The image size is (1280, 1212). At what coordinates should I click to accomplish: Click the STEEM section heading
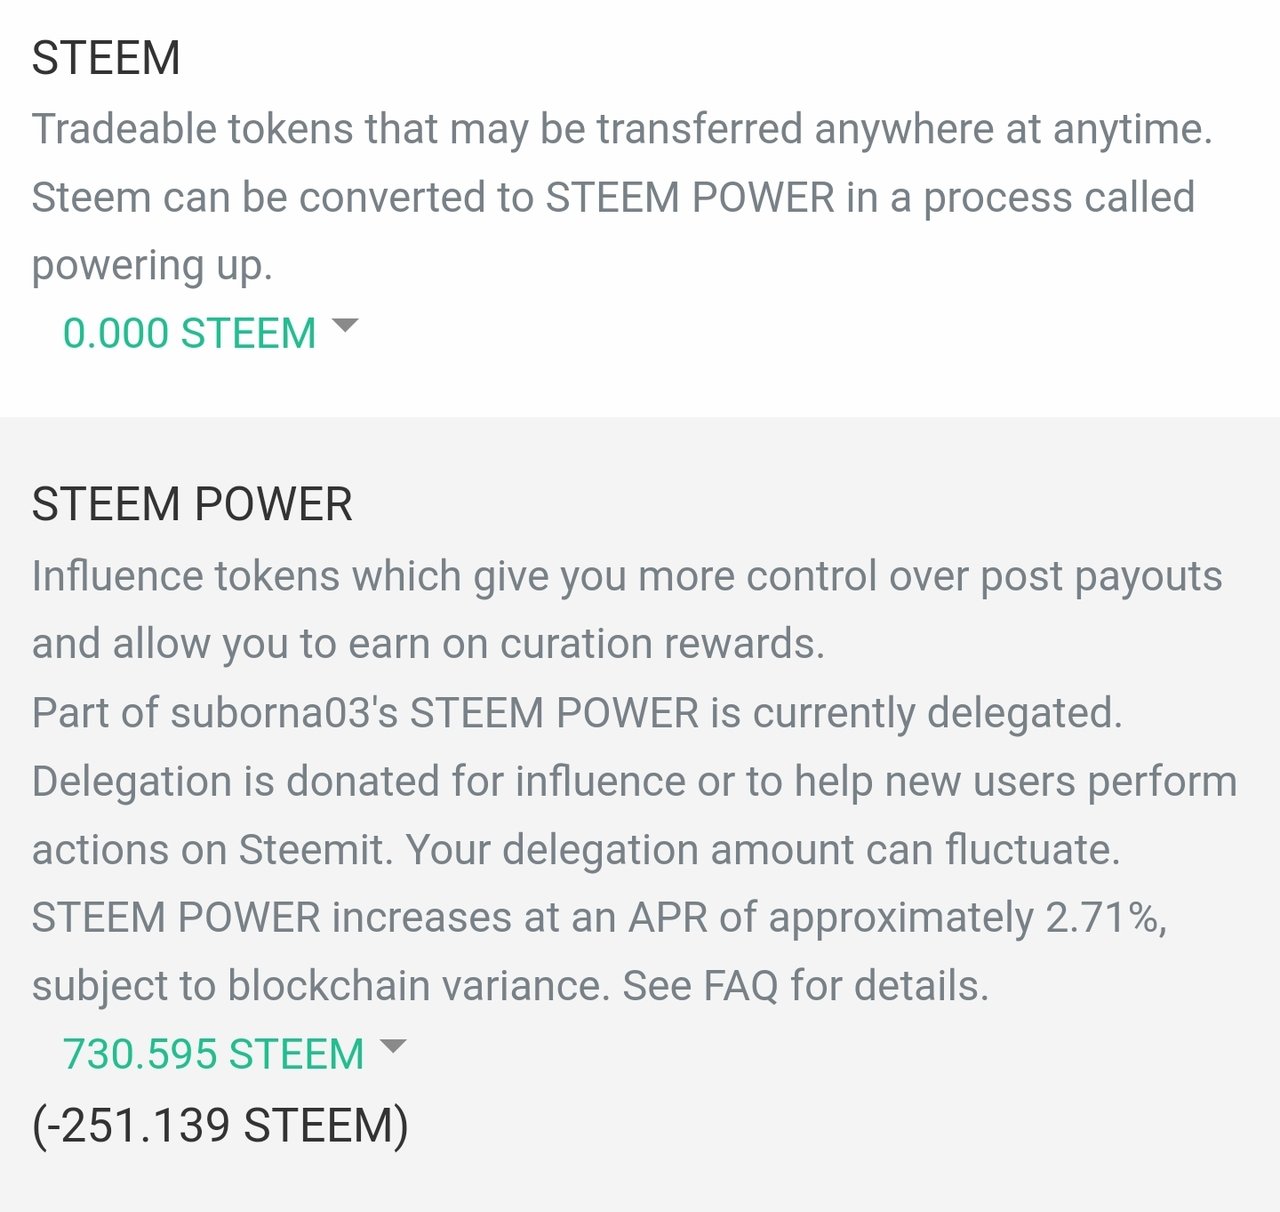tap(106, 58)
